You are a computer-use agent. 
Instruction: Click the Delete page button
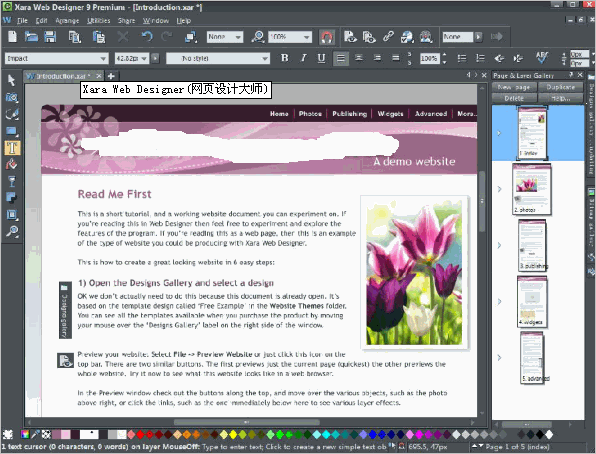[514, 98]
